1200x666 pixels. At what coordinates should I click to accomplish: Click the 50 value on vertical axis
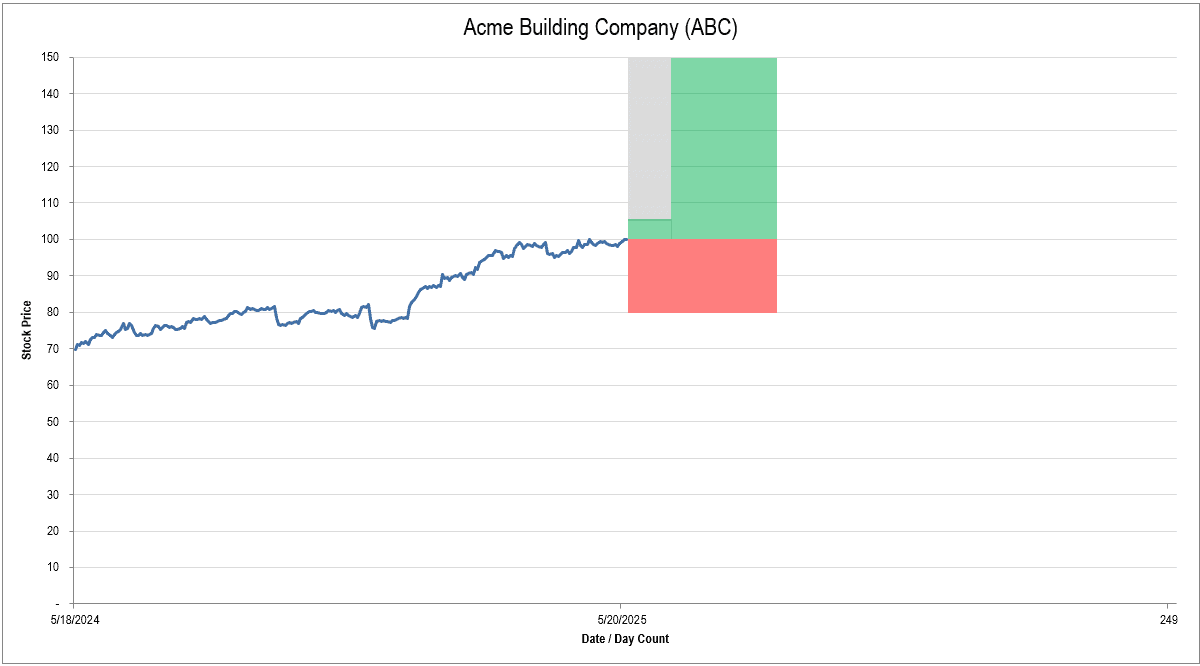click(54, 421)
